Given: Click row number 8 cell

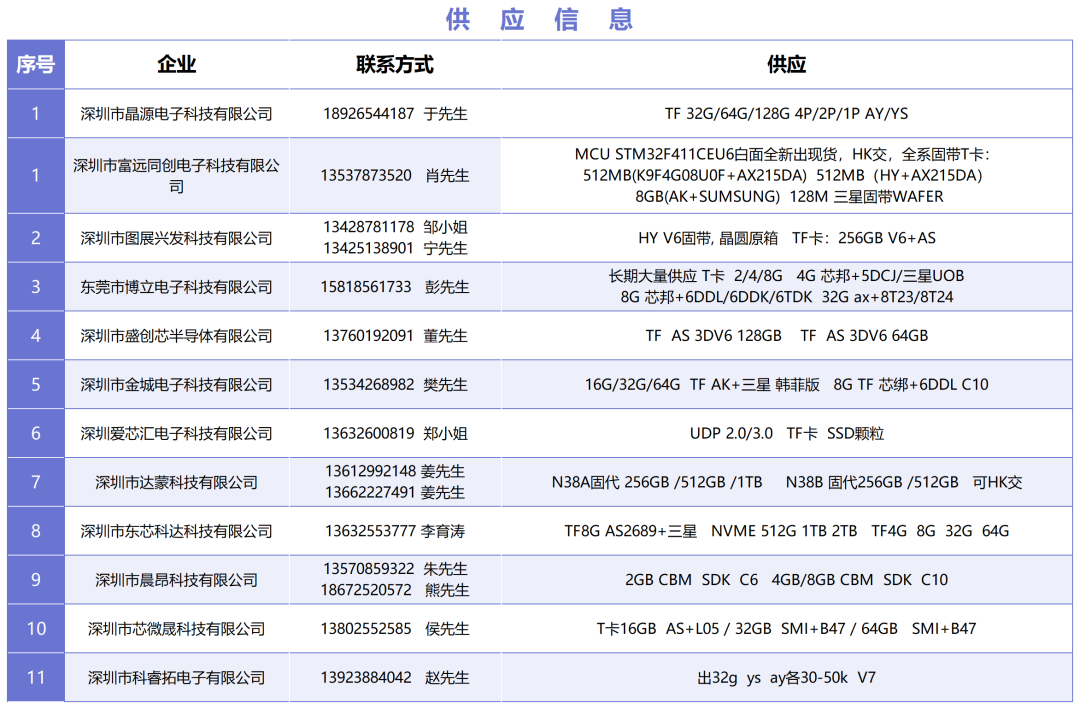Looking at the screenshot, I should pyautogui.click(x=36, y=532).
